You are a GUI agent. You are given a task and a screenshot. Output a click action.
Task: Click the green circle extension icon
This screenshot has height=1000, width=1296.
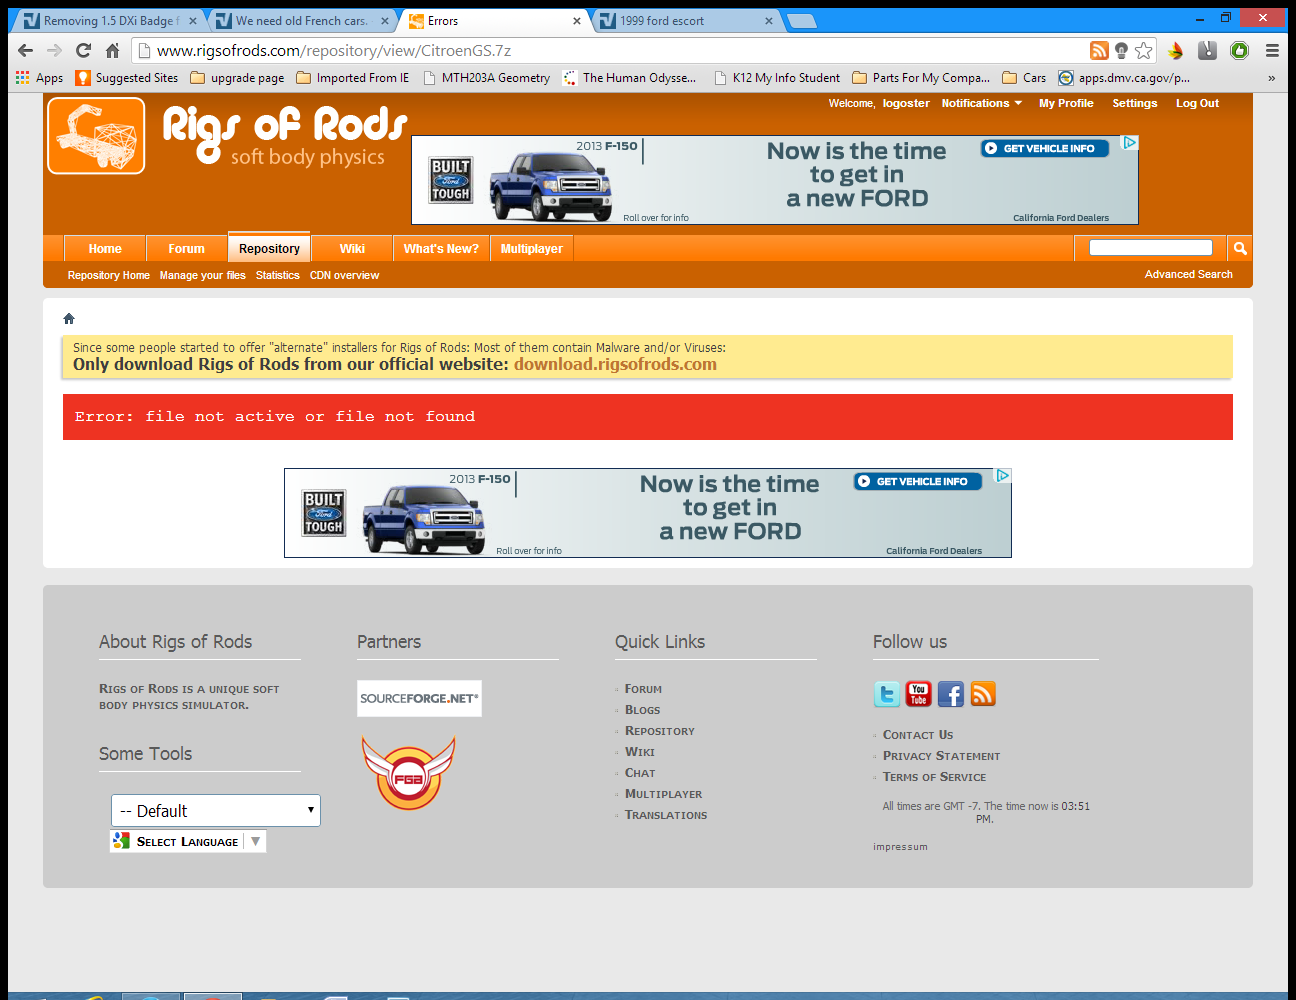pos(1239,51)
